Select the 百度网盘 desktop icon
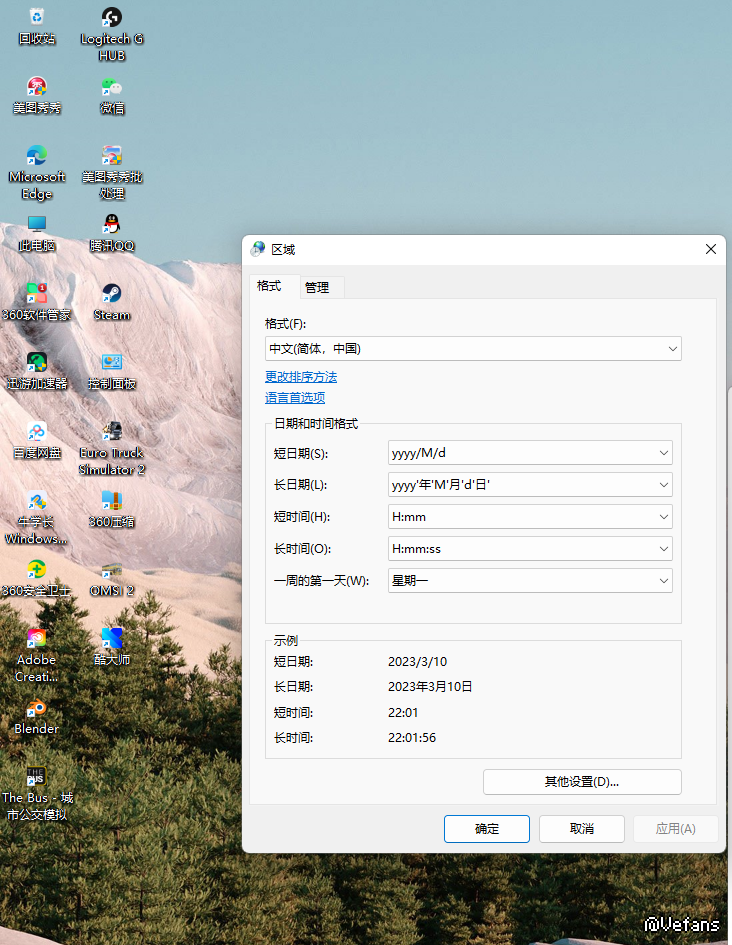Viewport: 732px width, 945px height. 37,432
